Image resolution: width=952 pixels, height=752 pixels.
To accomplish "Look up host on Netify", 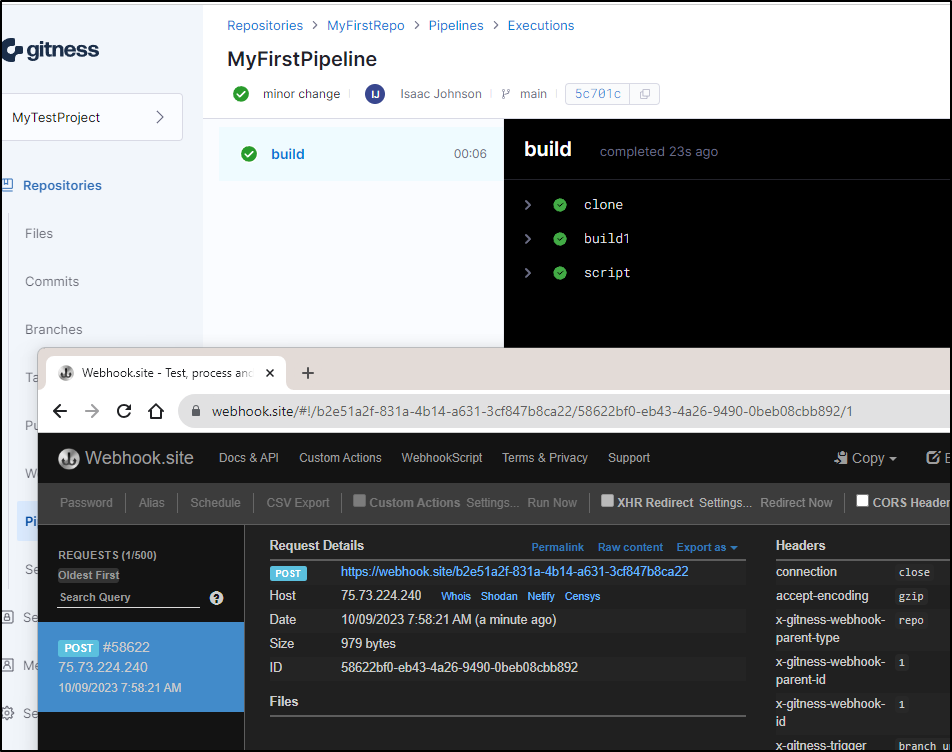I will click(541, 596).
